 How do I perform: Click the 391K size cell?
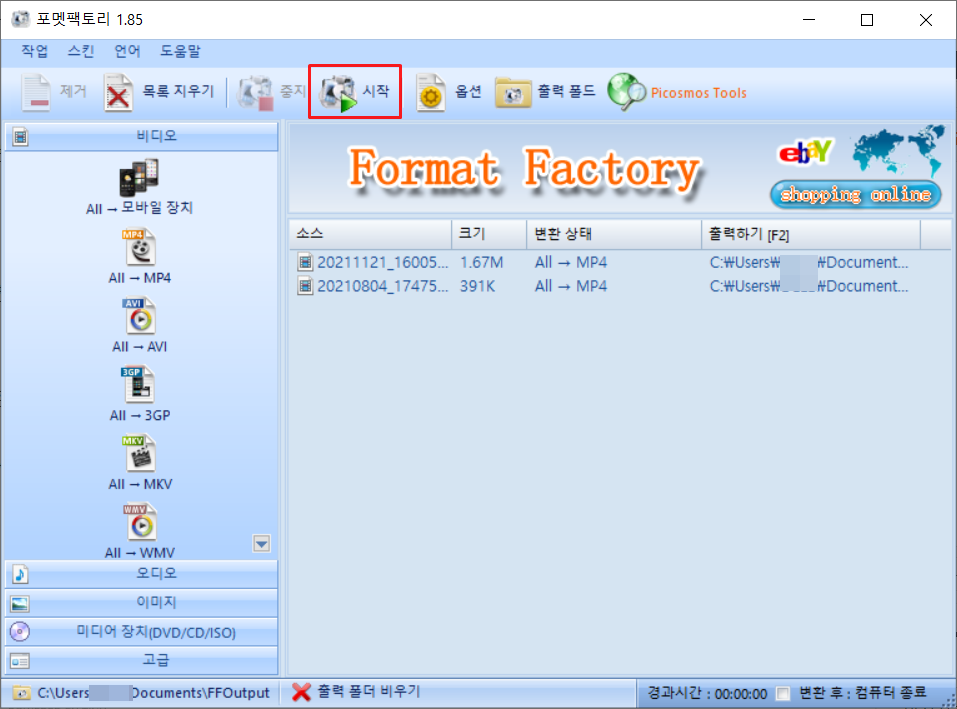coord(477,286)
